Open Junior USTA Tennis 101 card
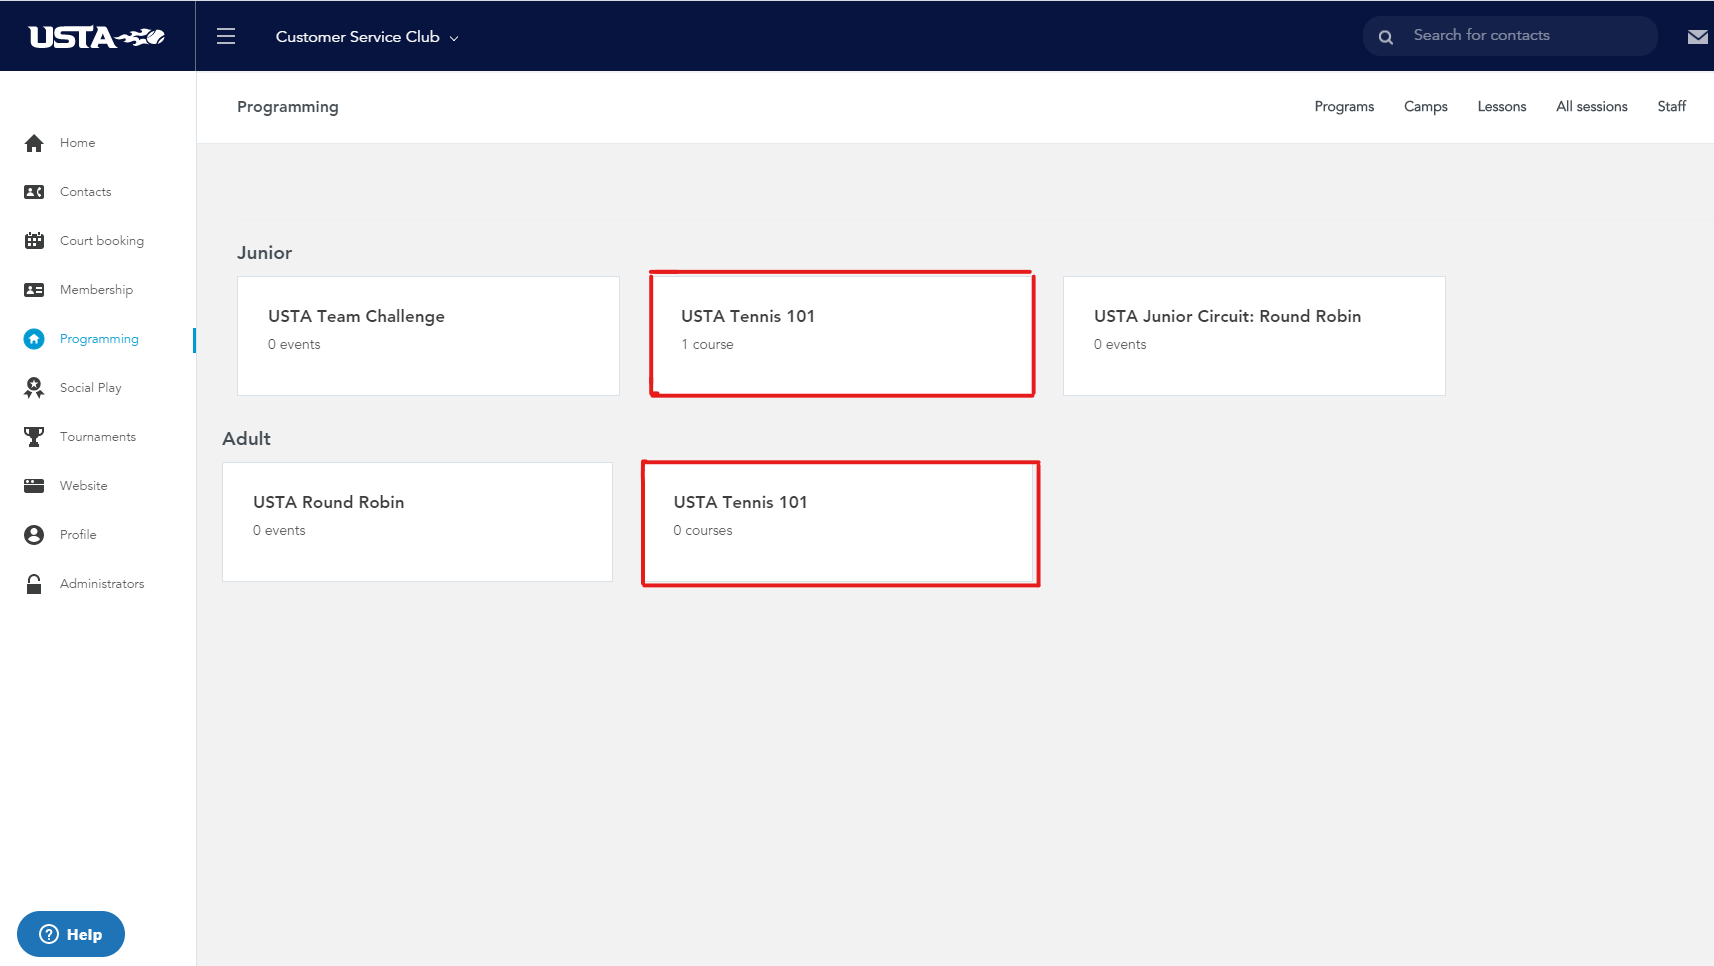 pyautogui.click(x=841, y=336)
